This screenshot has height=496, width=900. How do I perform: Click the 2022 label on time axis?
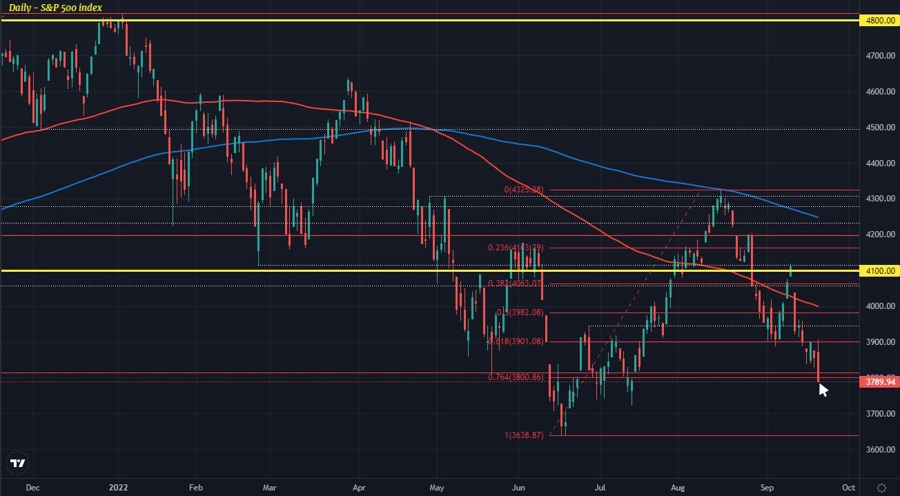118,487
